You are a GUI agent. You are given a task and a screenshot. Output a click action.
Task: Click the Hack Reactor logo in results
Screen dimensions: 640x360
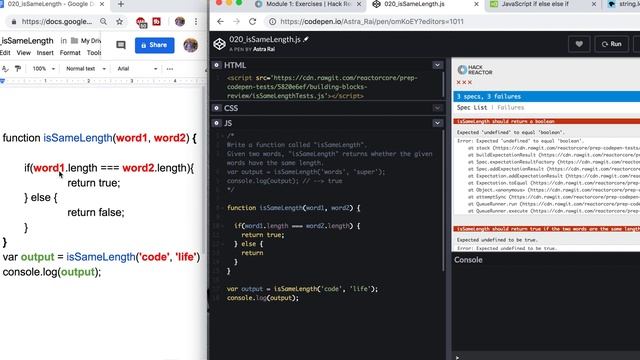click(475, 70)
